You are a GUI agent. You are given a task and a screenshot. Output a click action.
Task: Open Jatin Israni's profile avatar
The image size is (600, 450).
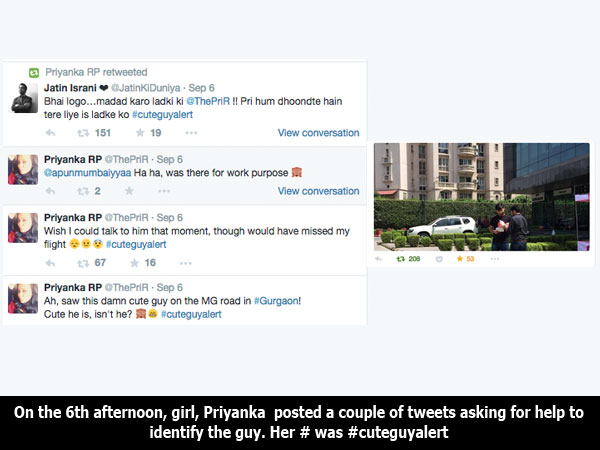click(x=23, y=98)
